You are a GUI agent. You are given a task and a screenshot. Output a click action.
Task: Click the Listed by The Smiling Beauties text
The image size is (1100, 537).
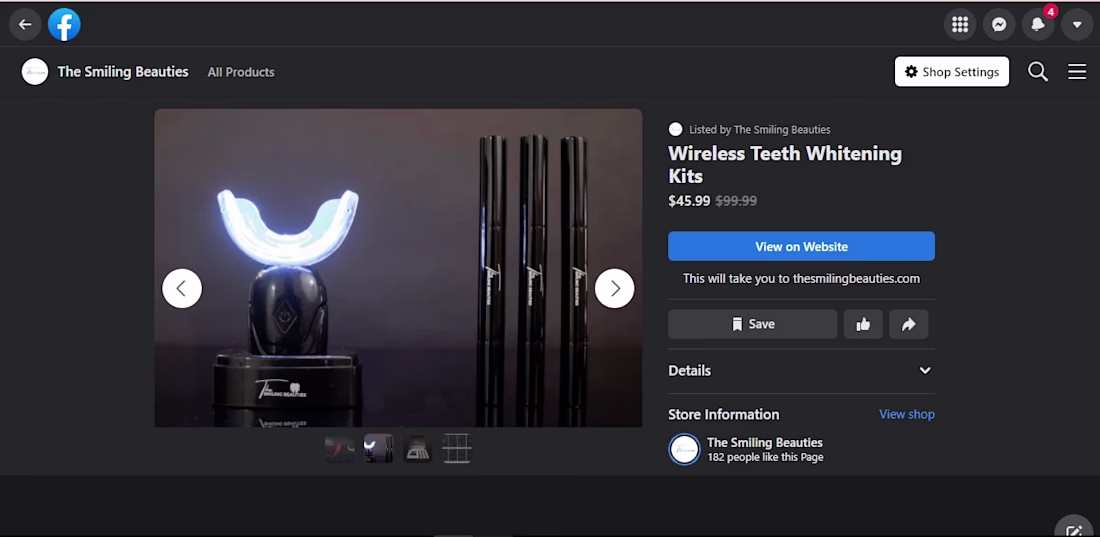coord(759,129)
